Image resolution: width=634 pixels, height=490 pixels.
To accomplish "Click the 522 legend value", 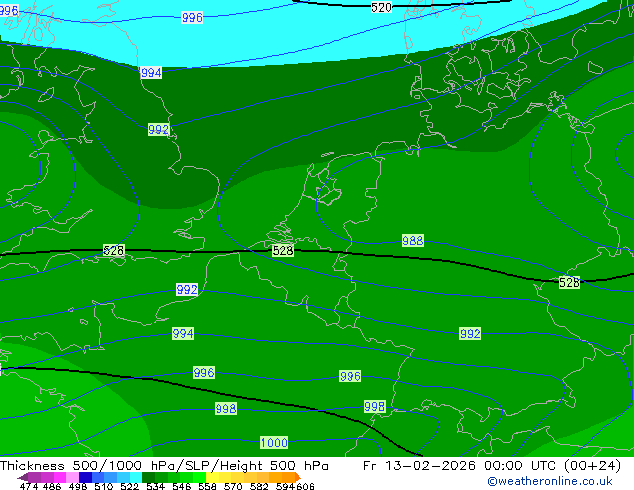I will (x=129, y=486).
